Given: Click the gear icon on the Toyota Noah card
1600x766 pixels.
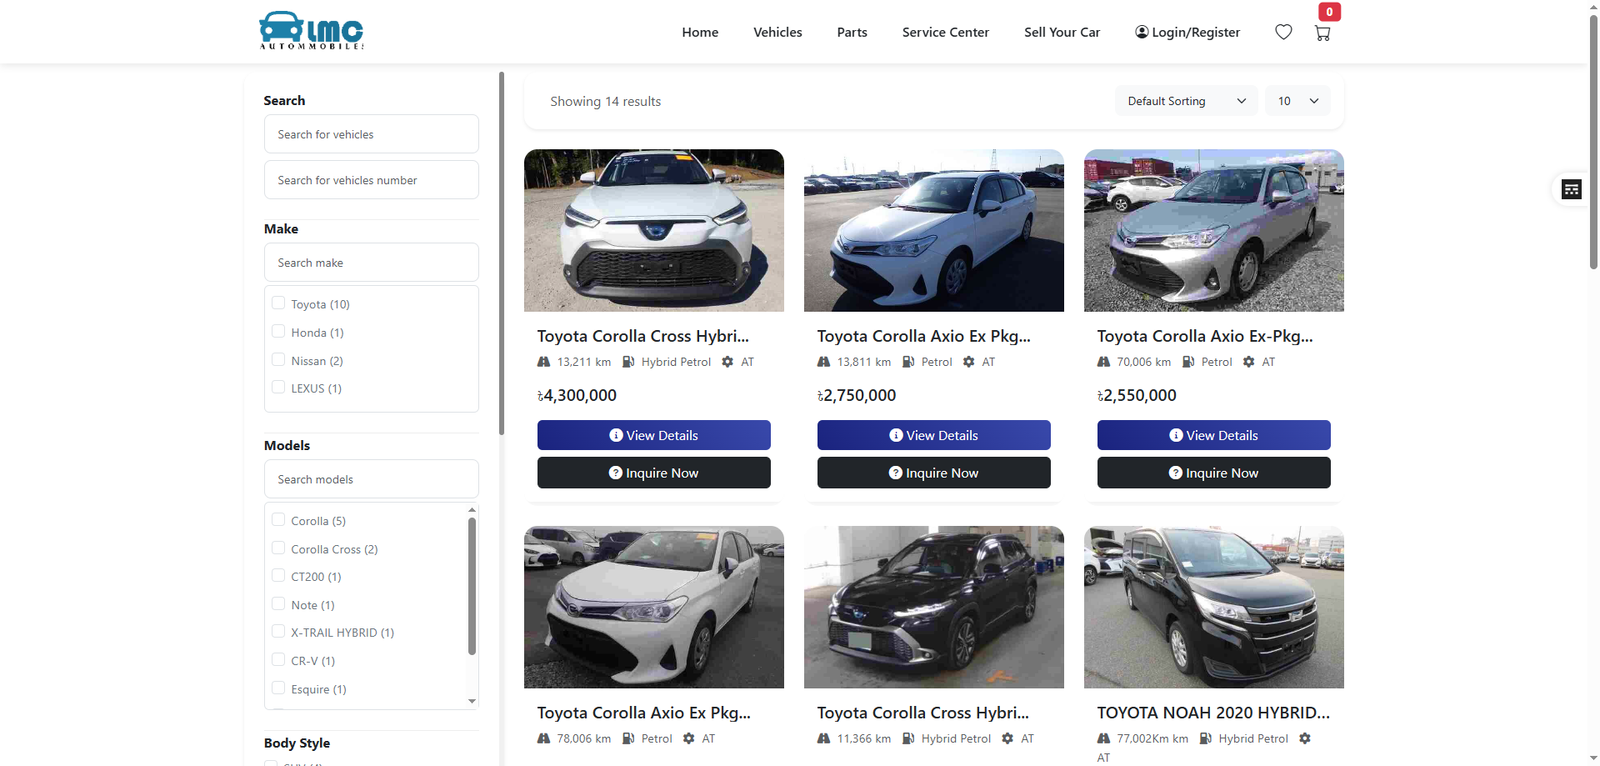Looking at the screenshot, I should pos(1304,739).
